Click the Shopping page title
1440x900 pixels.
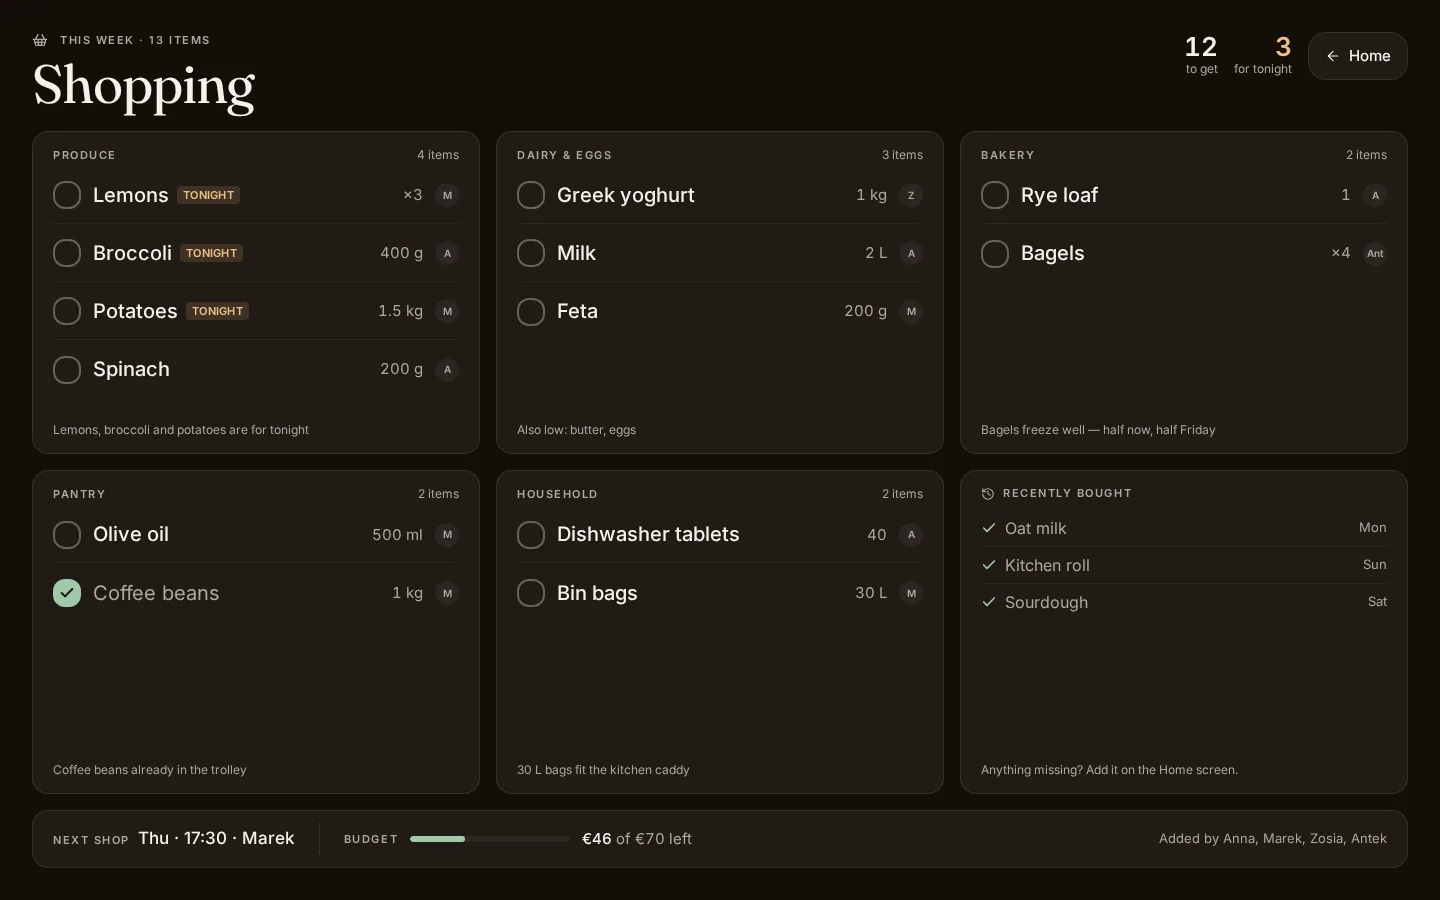point(144,86)
